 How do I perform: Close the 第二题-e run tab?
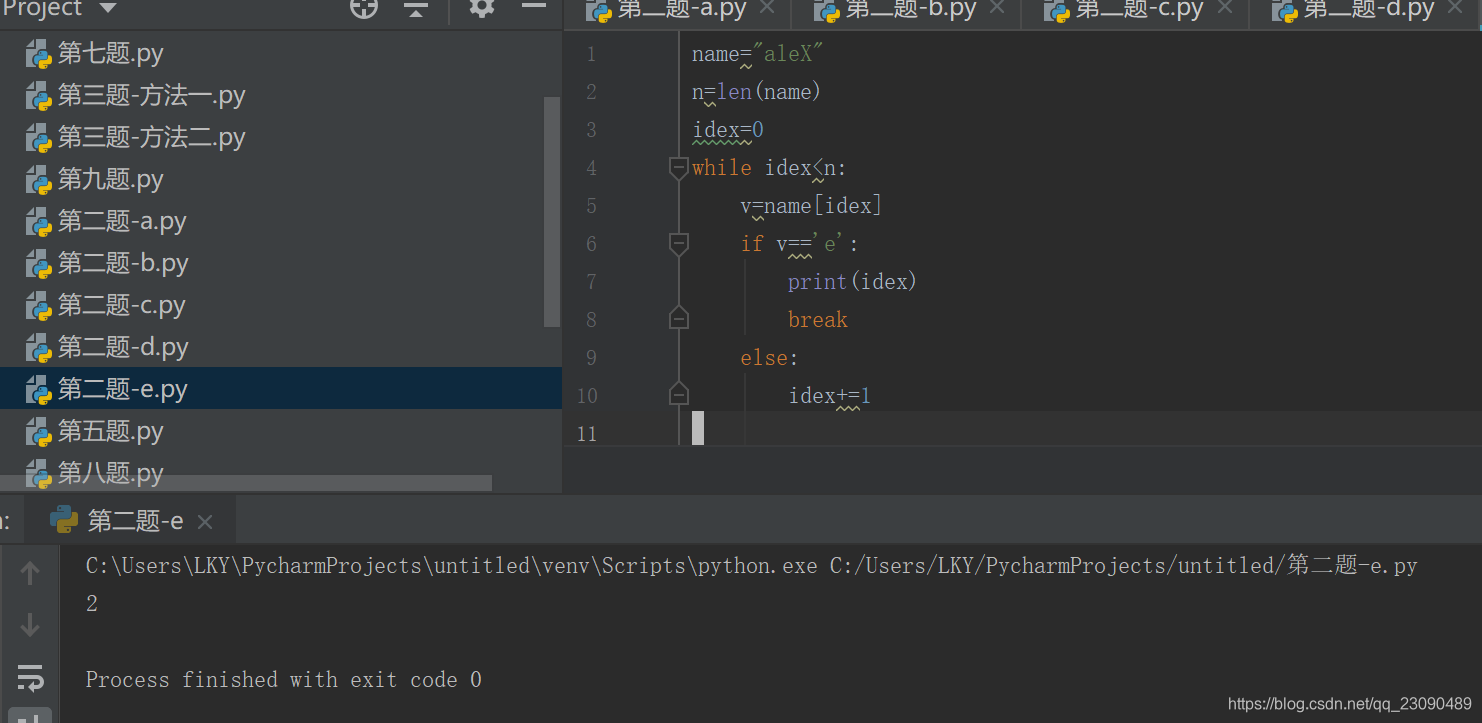coord(205,522)
